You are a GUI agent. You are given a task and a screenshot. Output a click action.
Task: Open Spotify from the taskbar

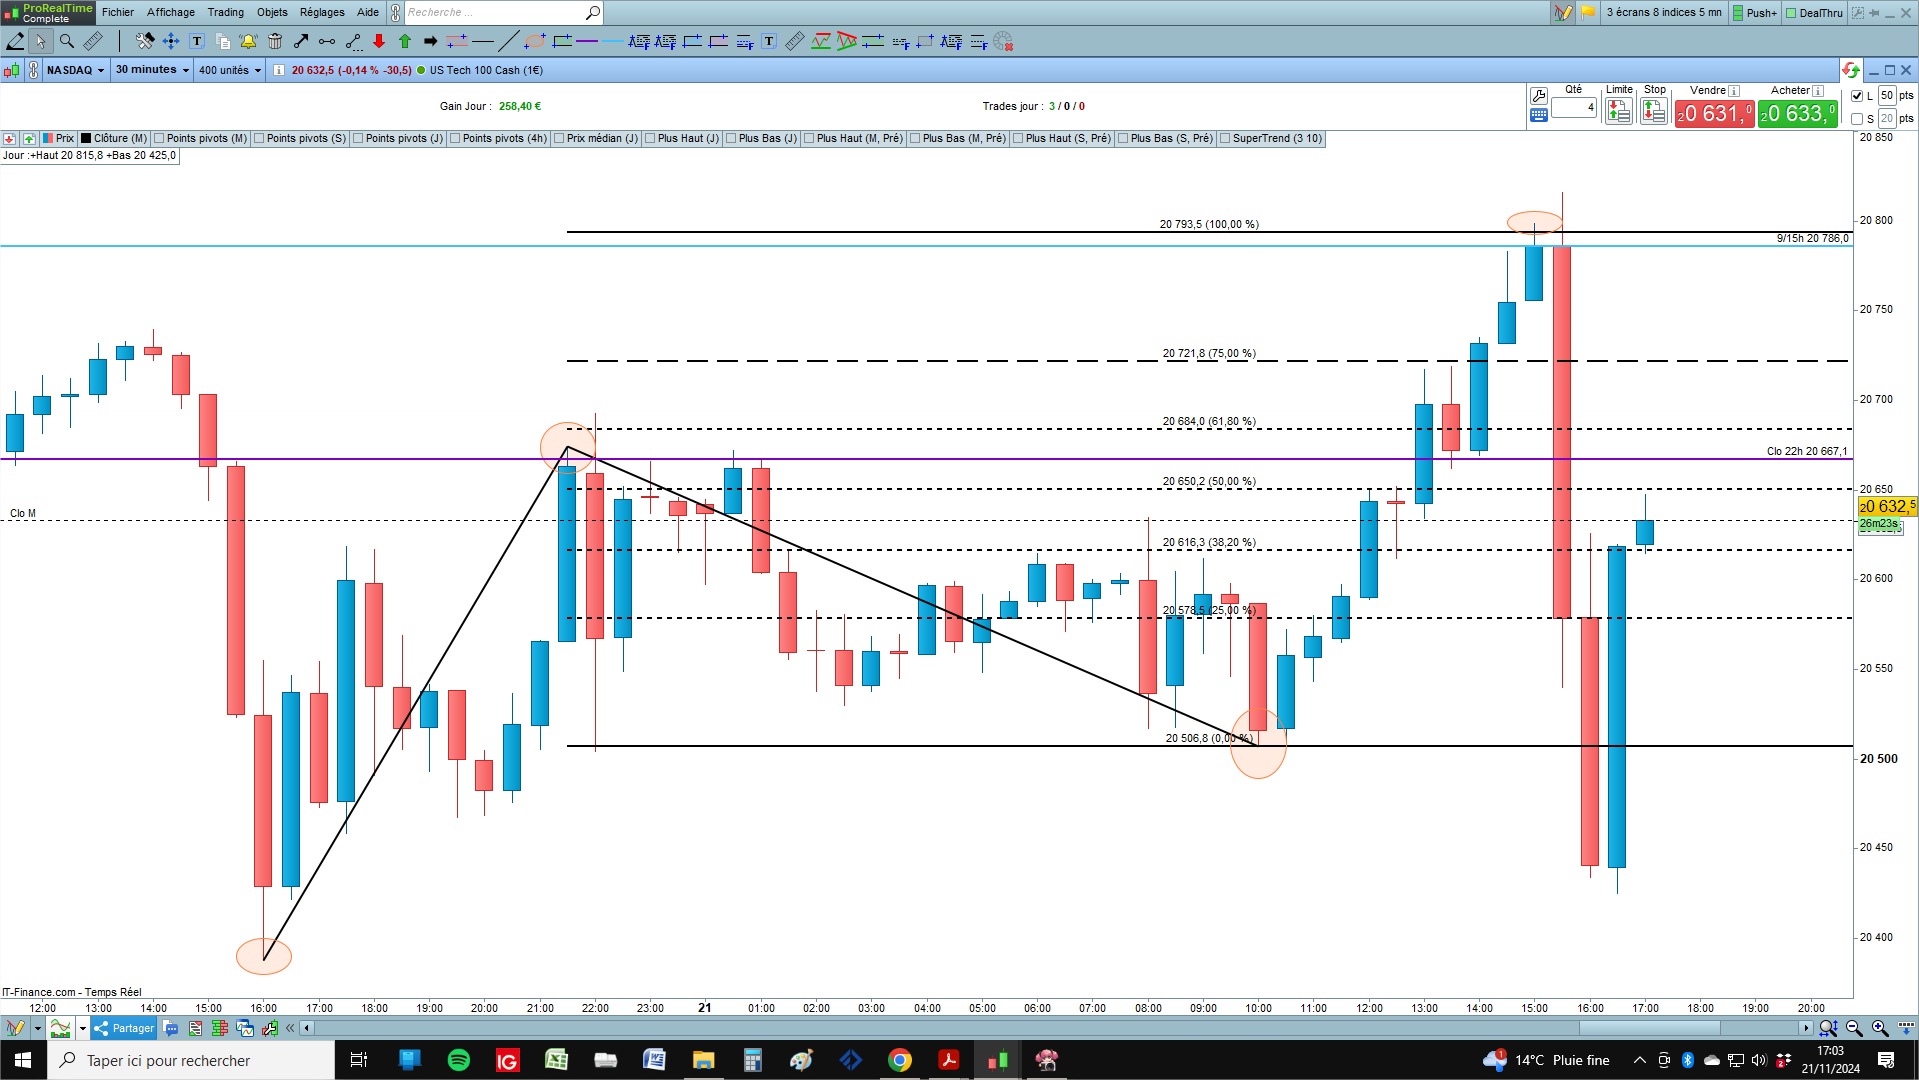click(x=459, y=1060)
